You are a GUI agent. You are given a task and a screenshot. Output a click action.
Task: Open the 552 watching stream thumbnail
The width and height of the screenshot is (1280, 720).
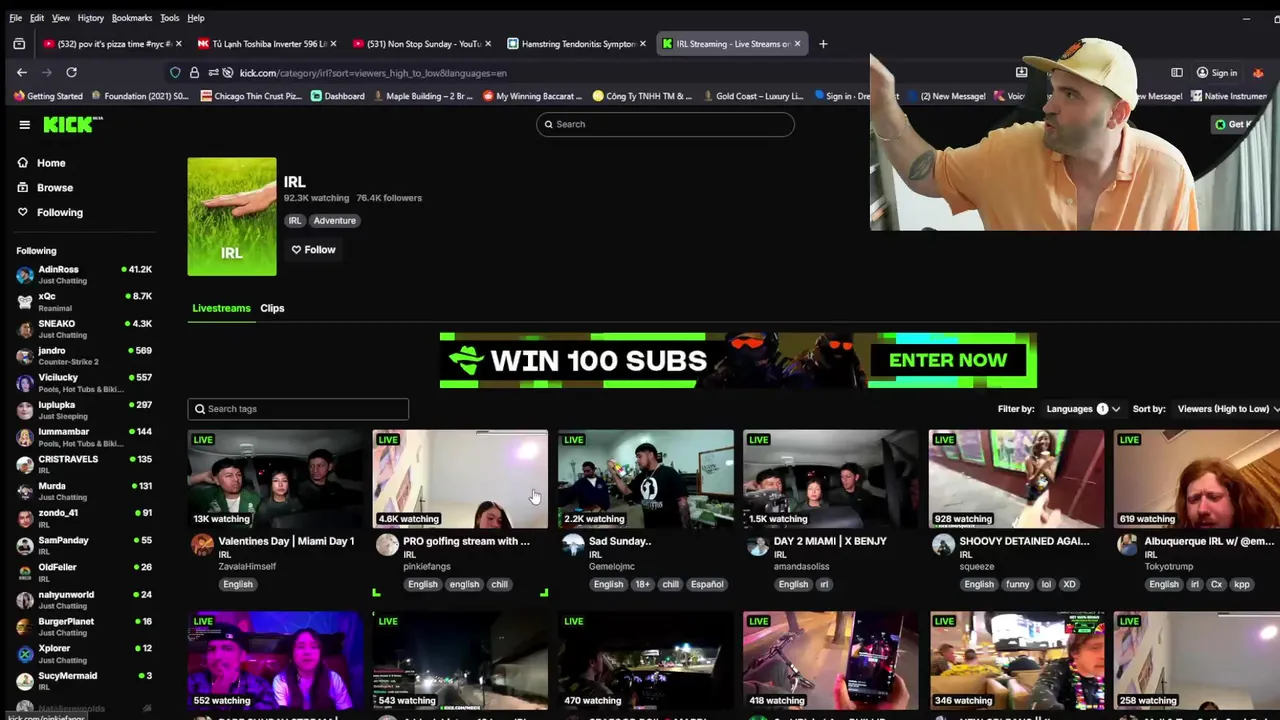pos(275,661)
